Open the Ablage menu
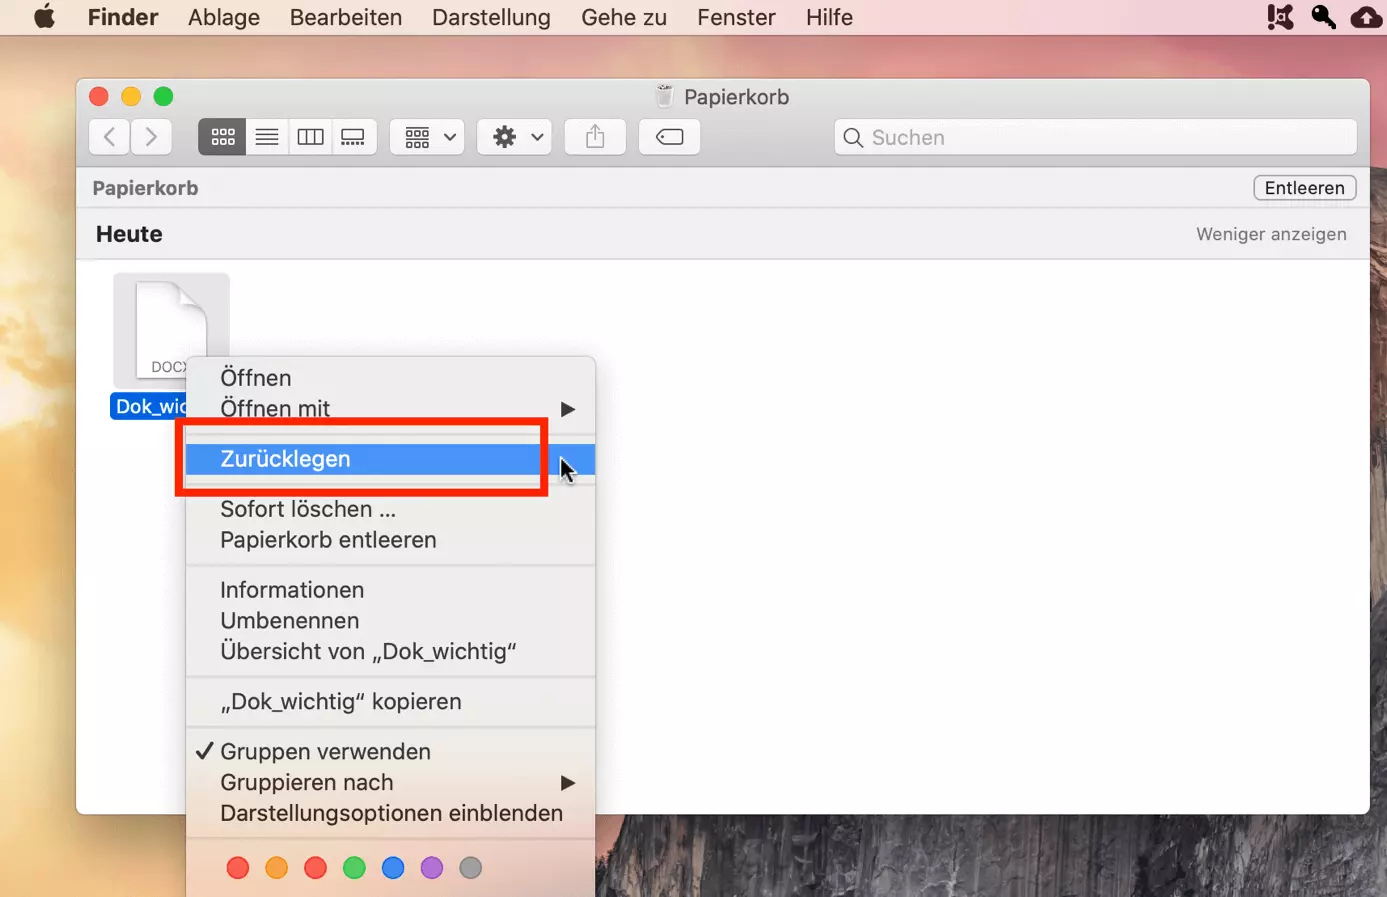Screen dimensions: 1387x897 [224, 17]
